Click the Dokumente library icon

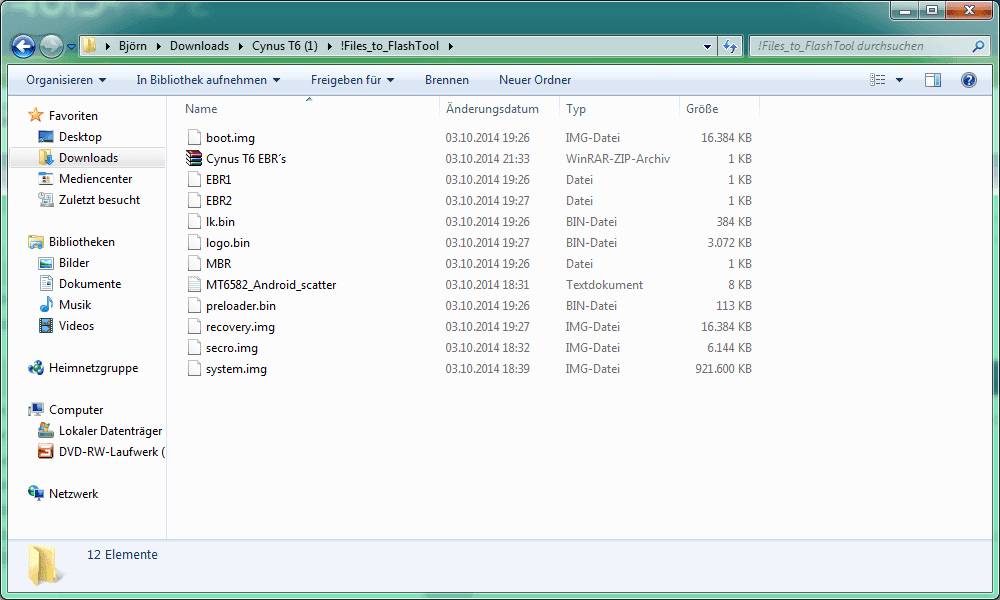tap(46, 284)
